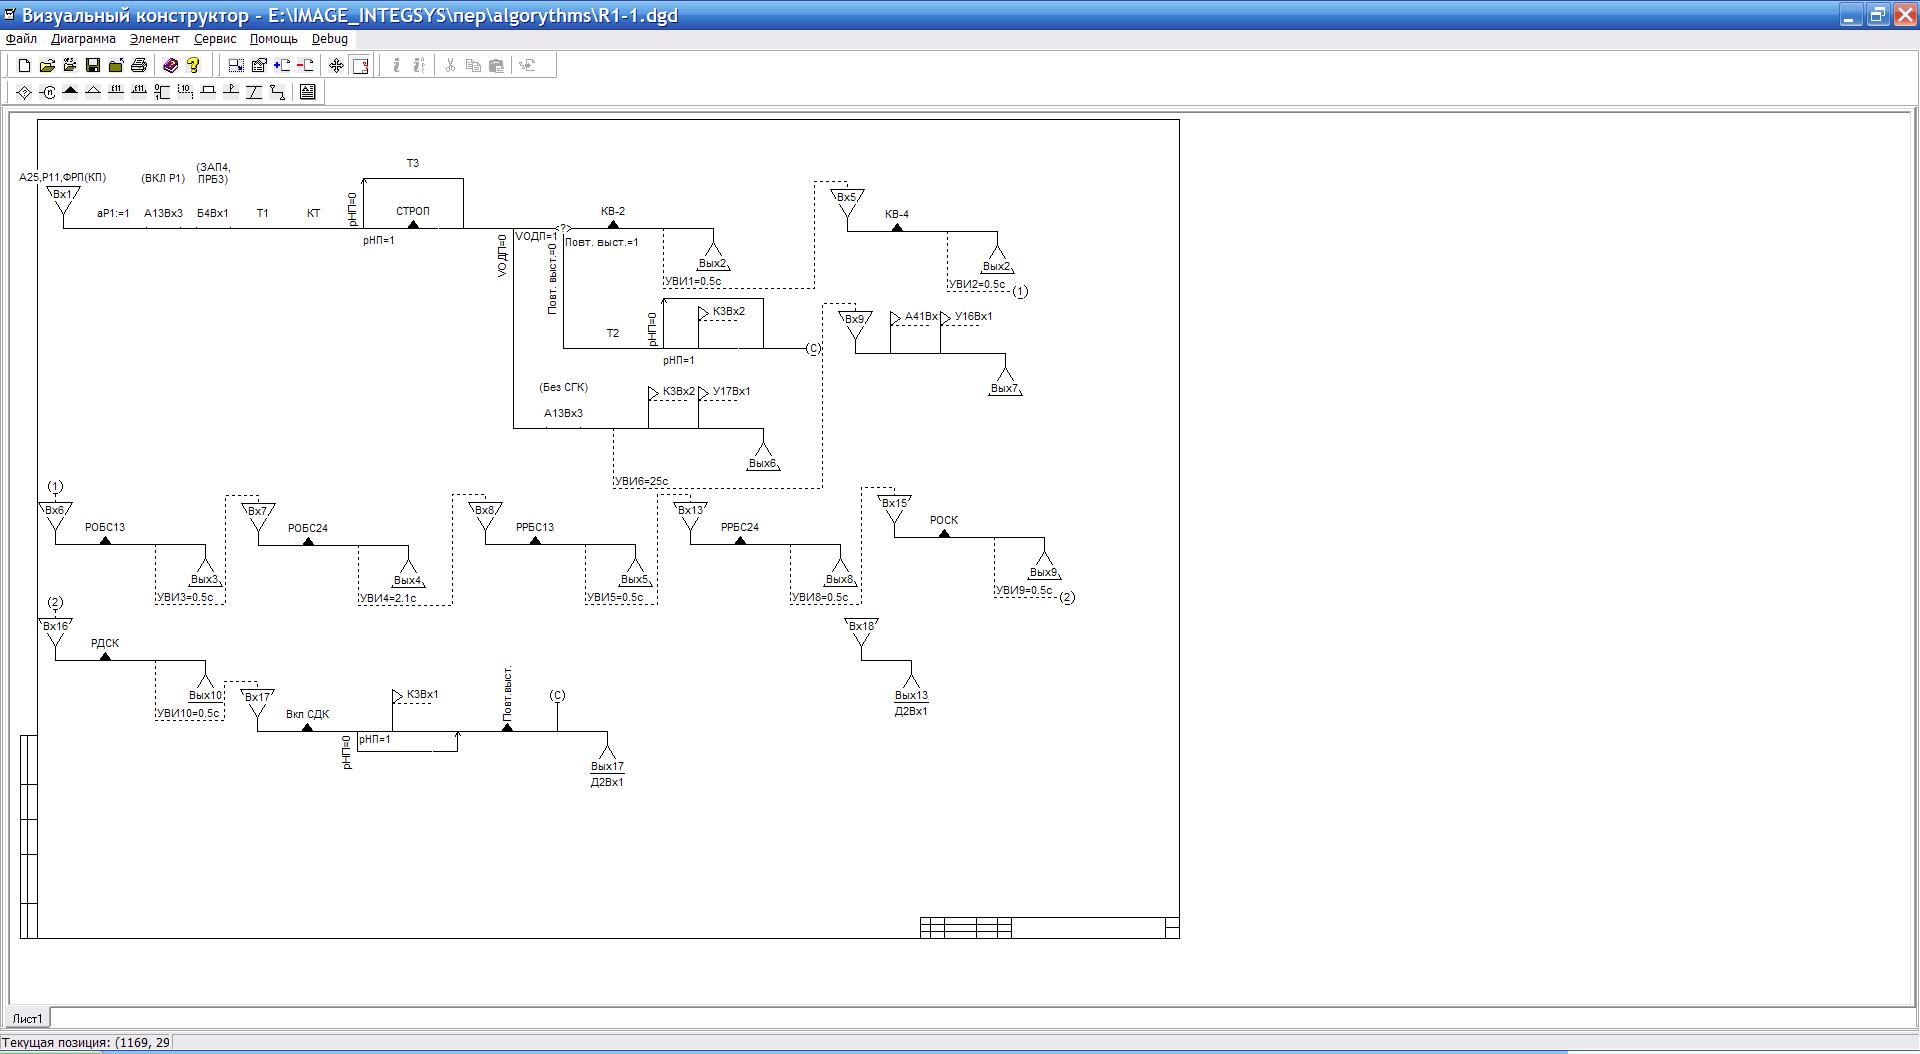Save the diagram using the floppy disk icon
This screenshot has height=1054, width=1920.
coord(93,66)
